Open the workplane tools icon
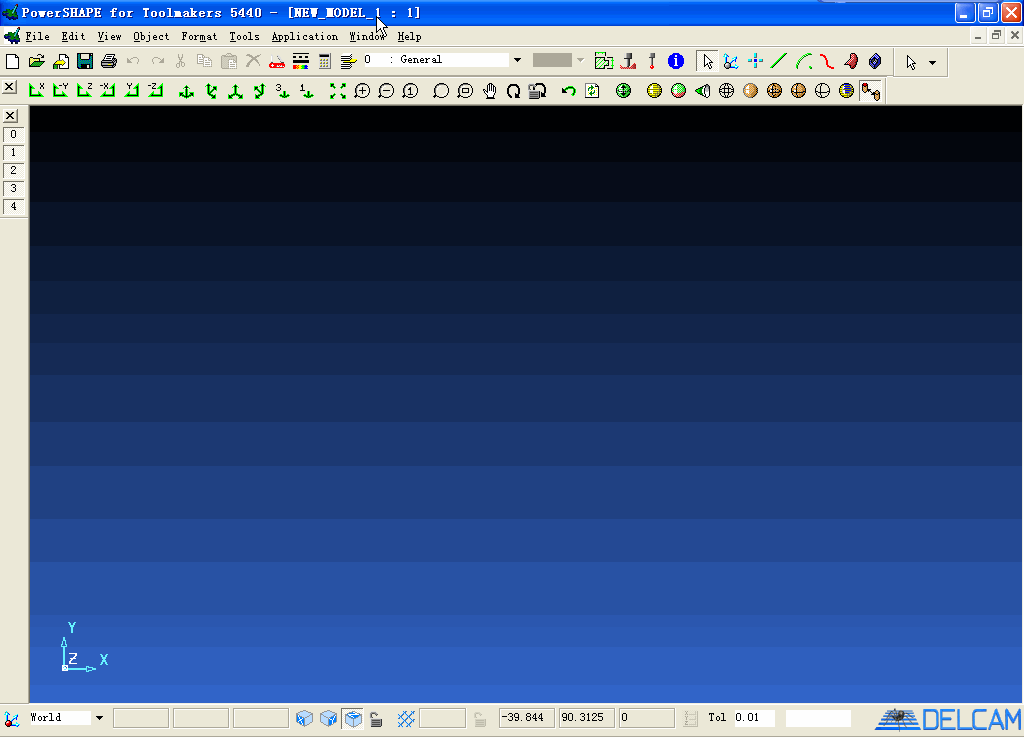The height and width of the screenshot is (738, 1024). [x=731, y=61]
